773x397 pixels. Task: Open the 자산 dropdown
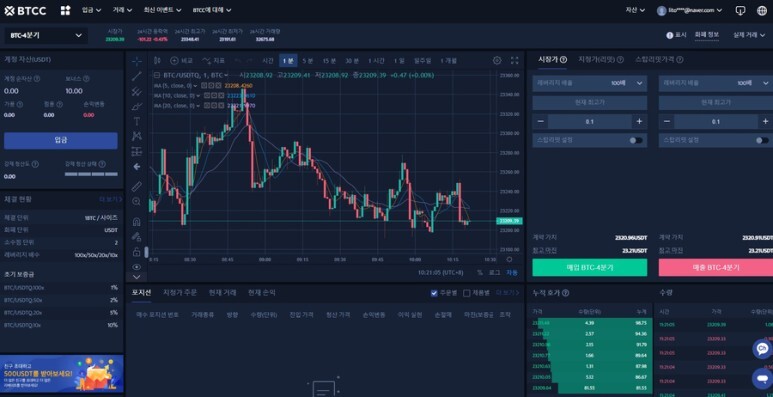[x=635, y=10]
